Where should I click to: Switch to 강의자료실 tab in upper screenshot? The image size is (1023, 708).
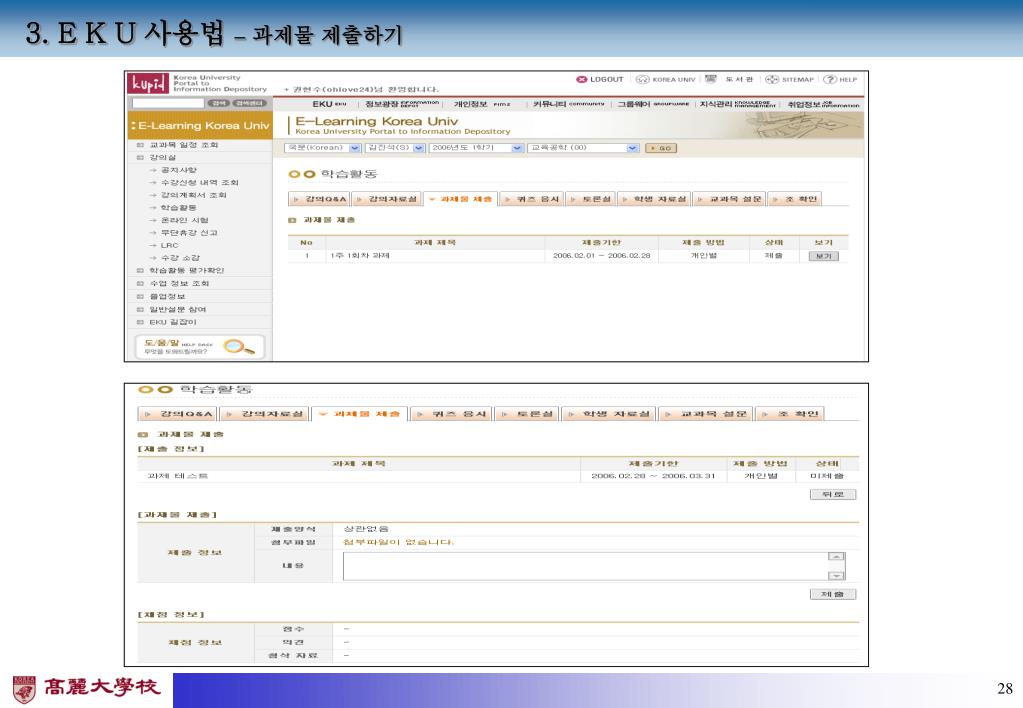[x=386, y=199]
